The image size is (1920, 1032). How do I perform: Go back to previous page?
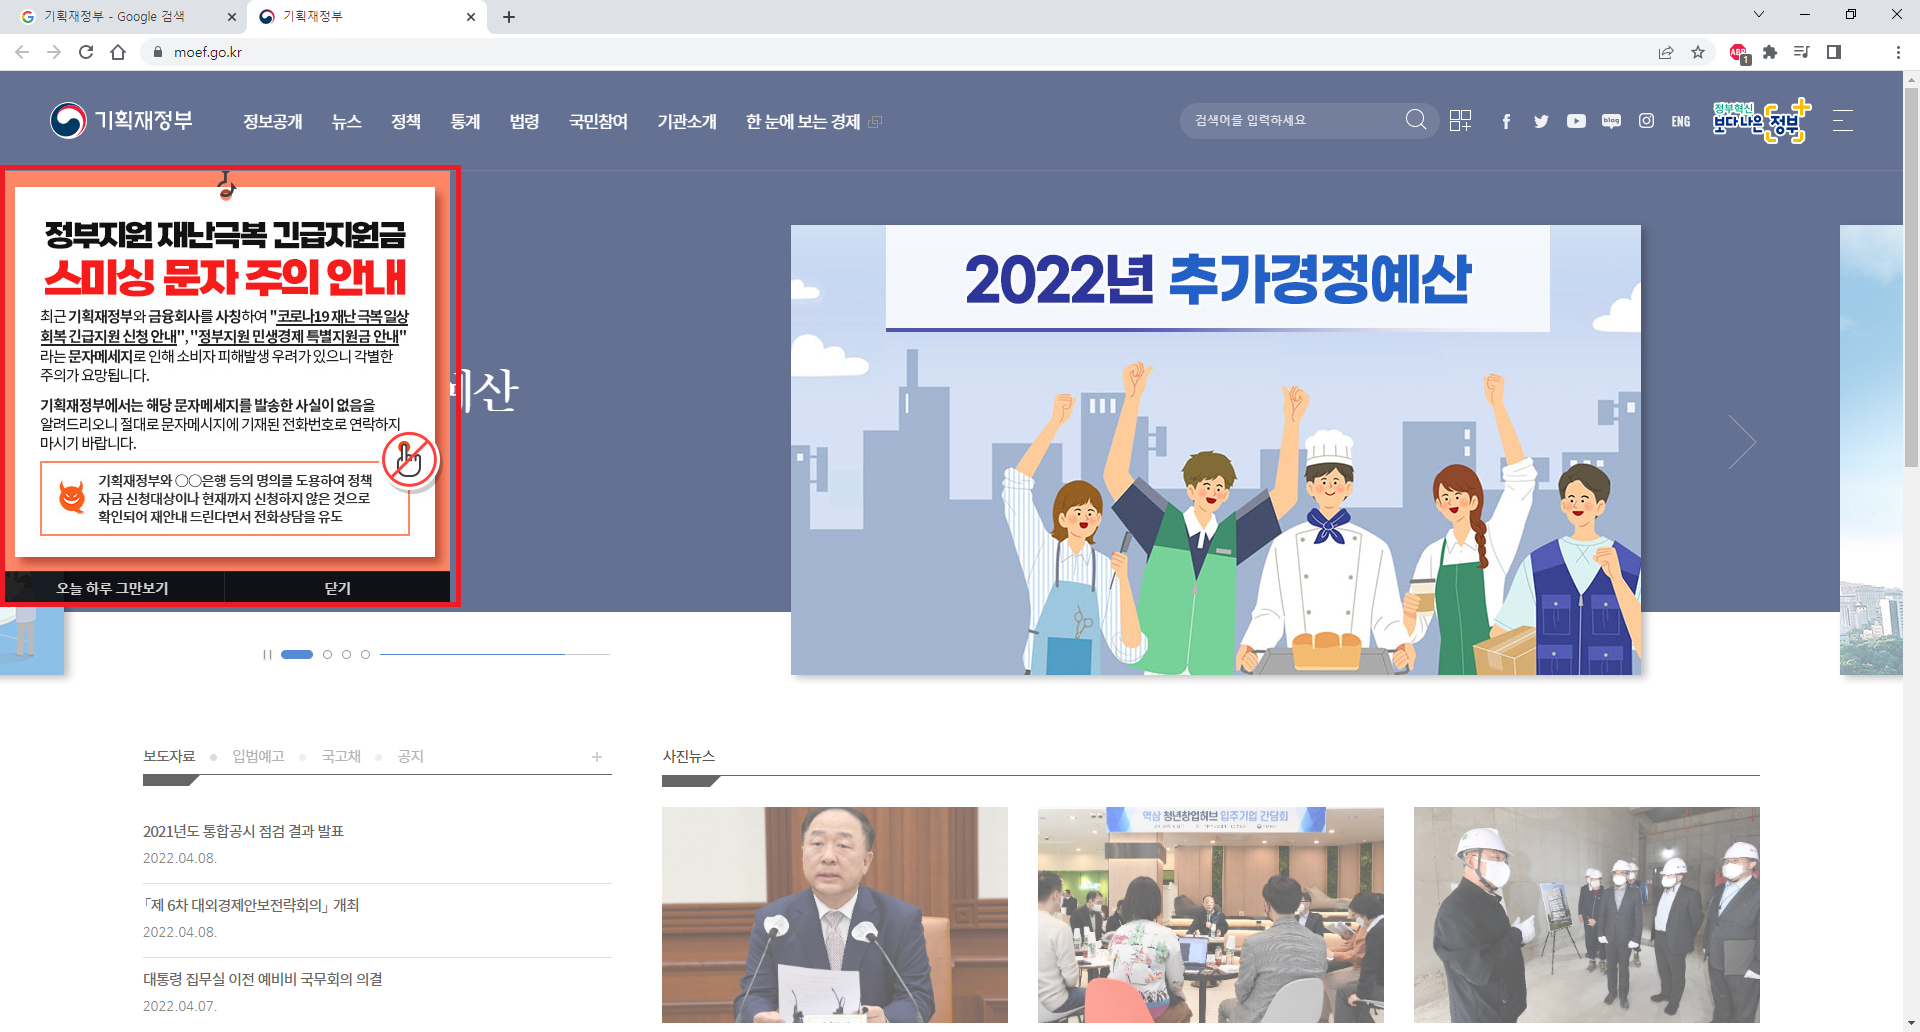[x=22, y=52]
